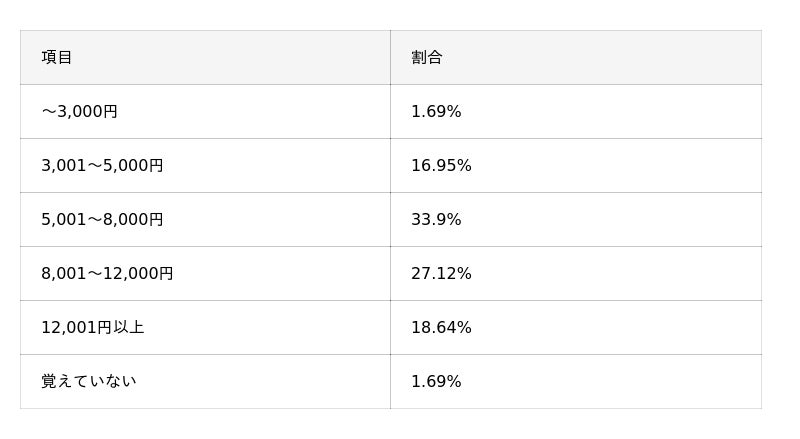Click the 項目 column header
This screenshot has height=439, width=800.
(57, 58)
